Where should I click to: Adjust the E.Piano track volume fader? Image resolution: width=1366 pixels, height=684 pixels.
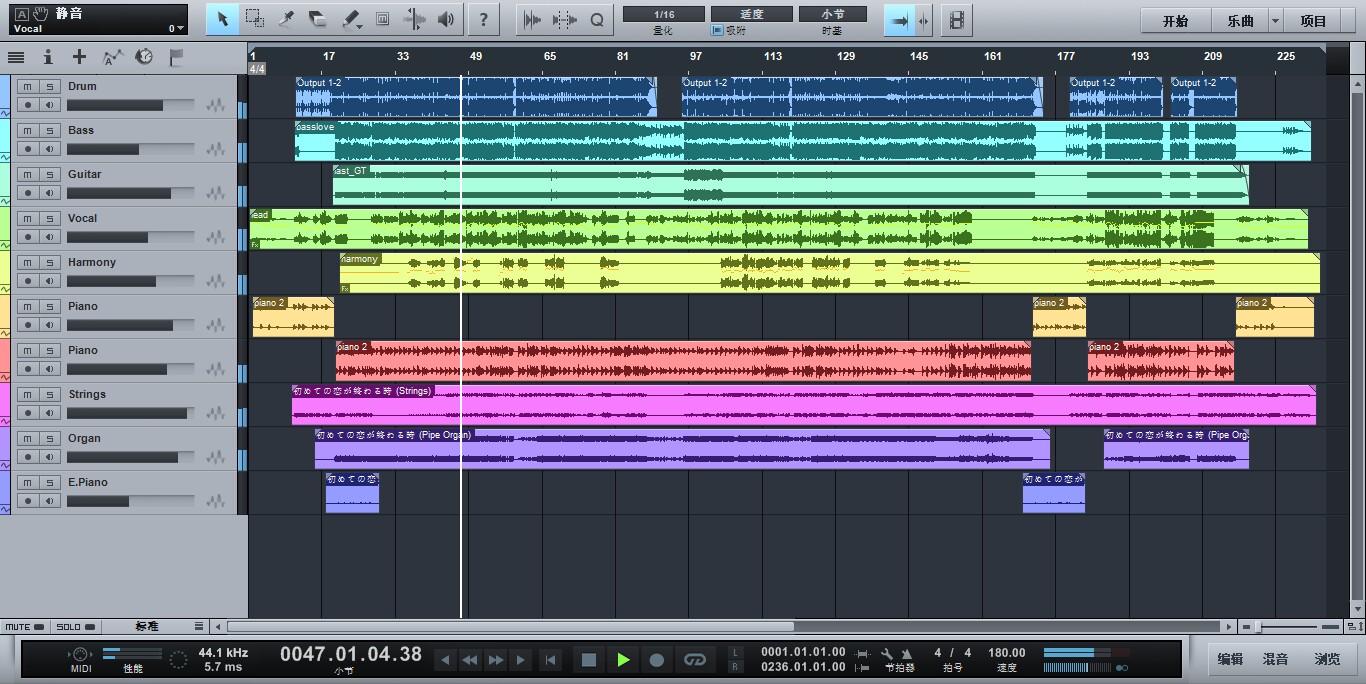pos(130,501)
